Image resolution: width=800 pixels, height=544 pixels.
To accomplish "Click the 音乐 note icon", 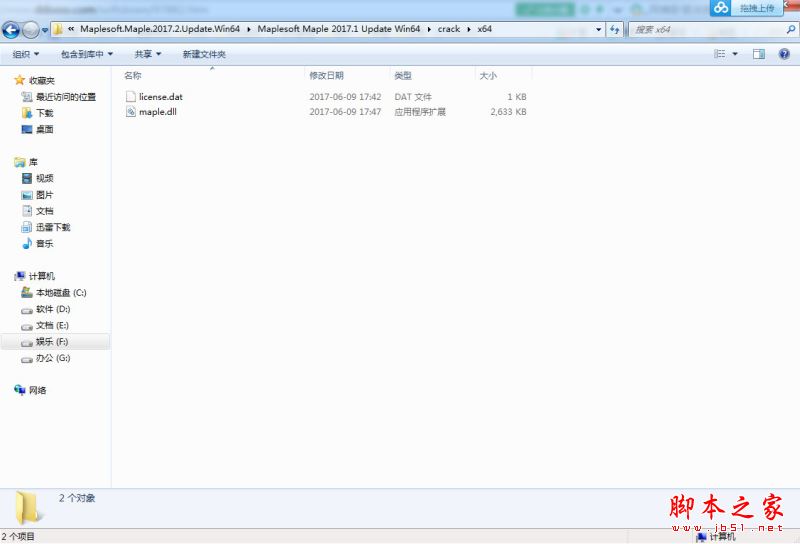I will [x=27, y=243].
